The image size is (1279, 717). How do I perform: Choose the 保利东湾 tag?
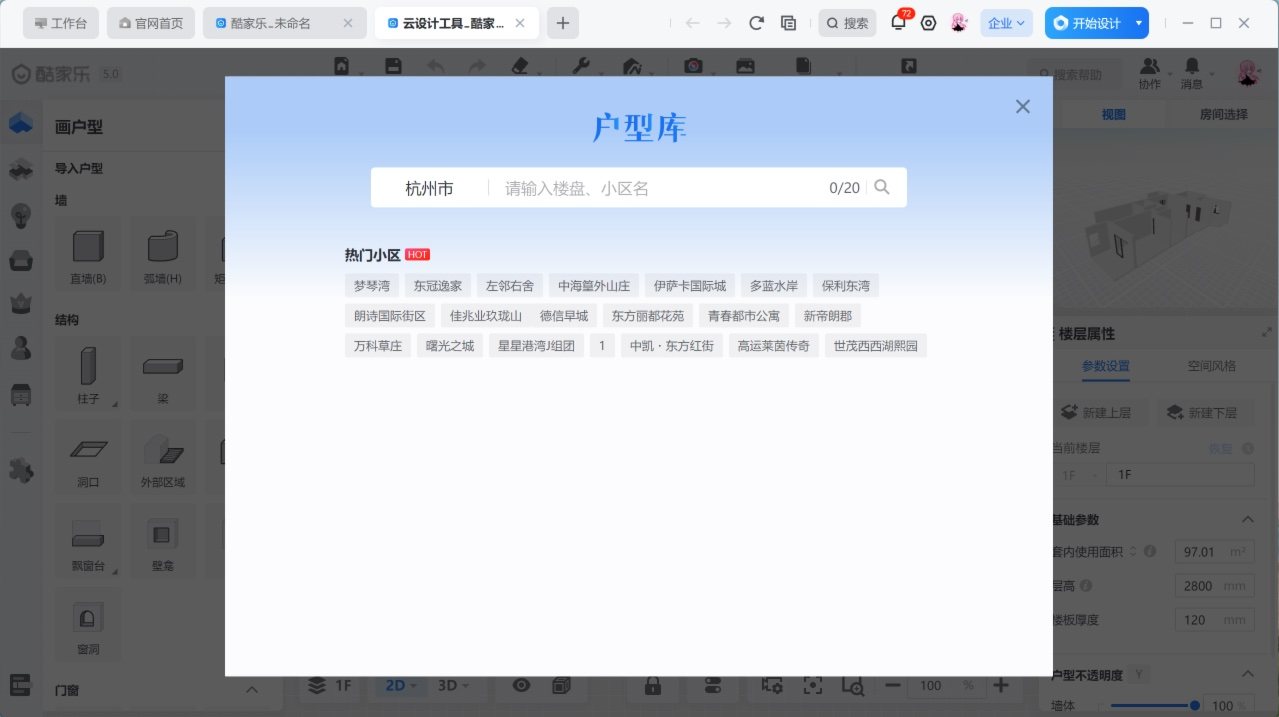click(846, 286)
